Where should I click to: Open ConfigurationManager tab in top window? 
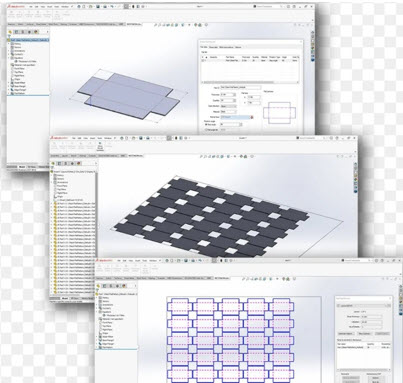pyautogui.click(x=23, y=32)
